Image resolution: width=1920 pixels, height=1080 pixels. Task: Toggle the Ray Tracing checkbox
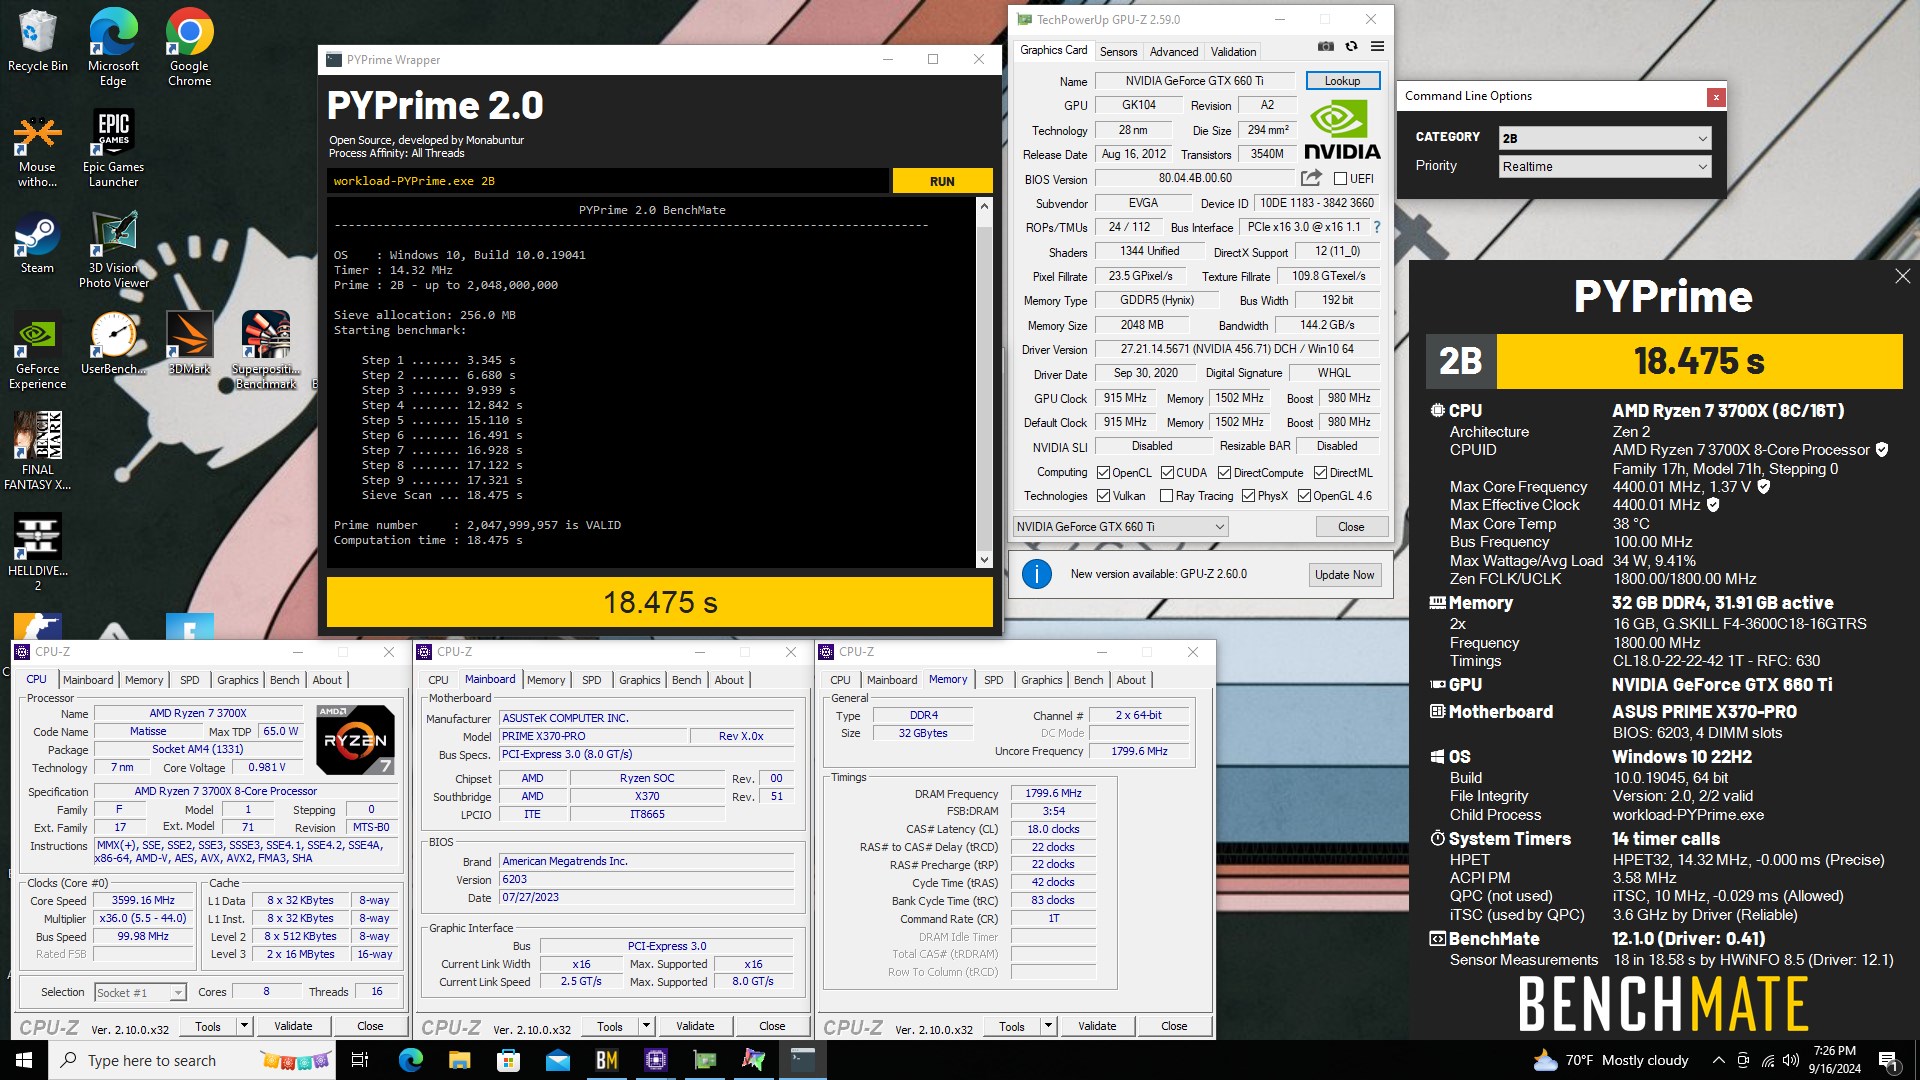point(1166,496)
